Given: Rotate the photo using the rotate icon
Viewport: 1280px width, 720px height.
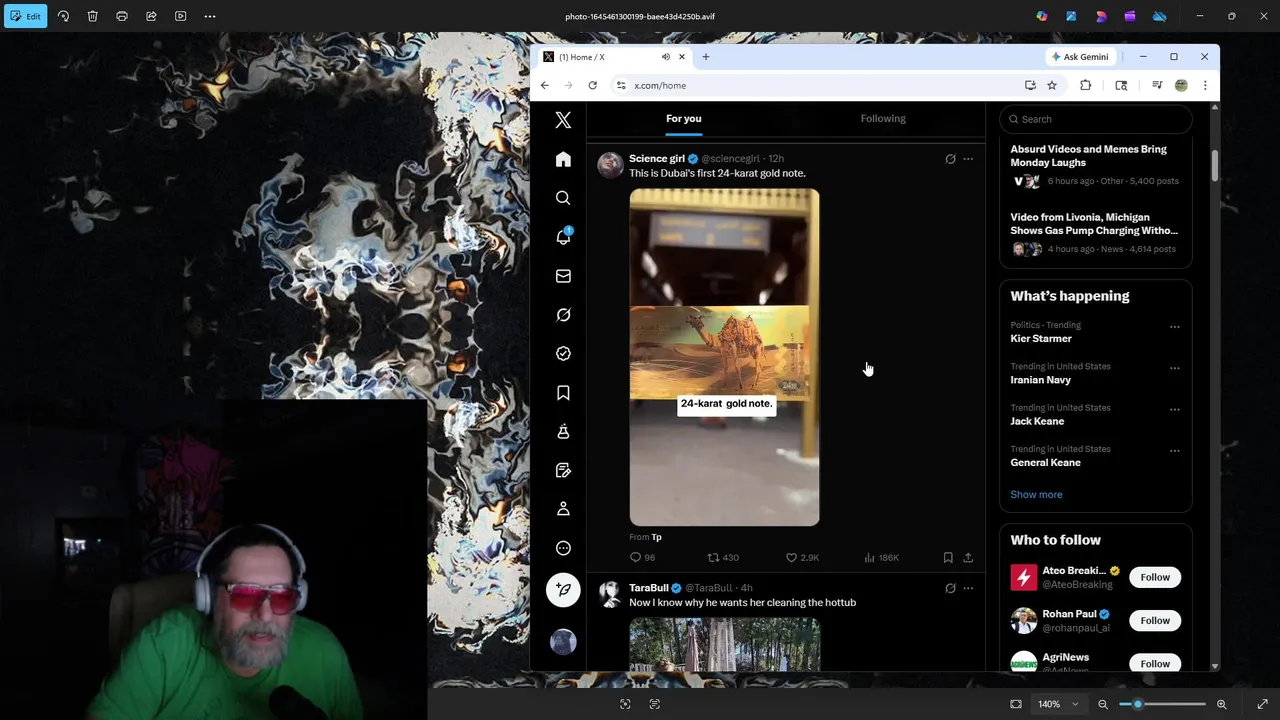Looking at the screenshot, I should point(63,16).
